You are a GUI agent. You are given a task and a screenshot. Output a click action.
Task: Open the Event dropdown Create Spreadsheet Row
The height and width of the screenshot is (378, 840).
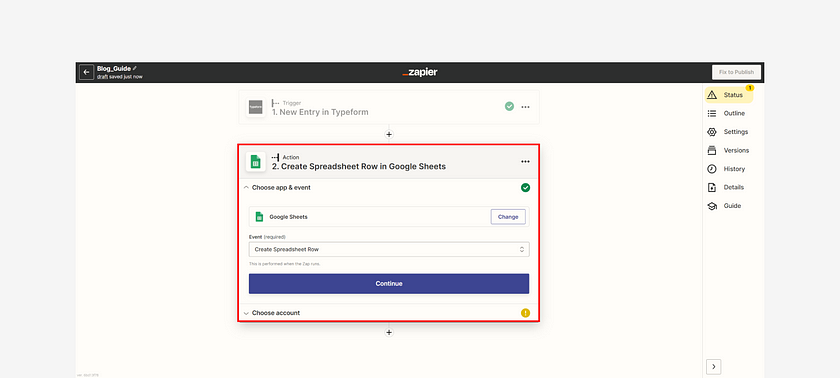(389, 250)
